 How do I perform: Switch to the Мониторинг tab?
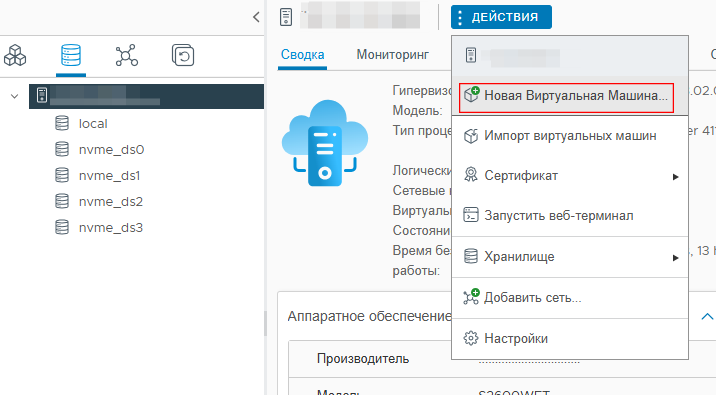[393, 55]
